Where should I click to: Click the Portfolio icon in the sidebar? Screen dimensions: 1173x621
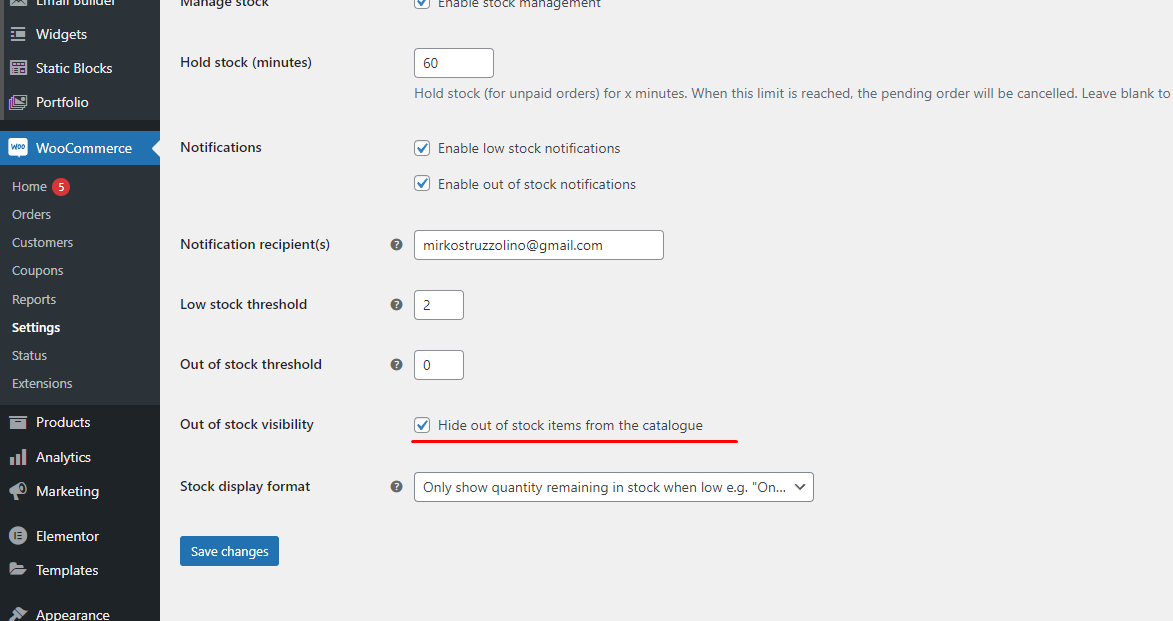(x=18, y=102)
